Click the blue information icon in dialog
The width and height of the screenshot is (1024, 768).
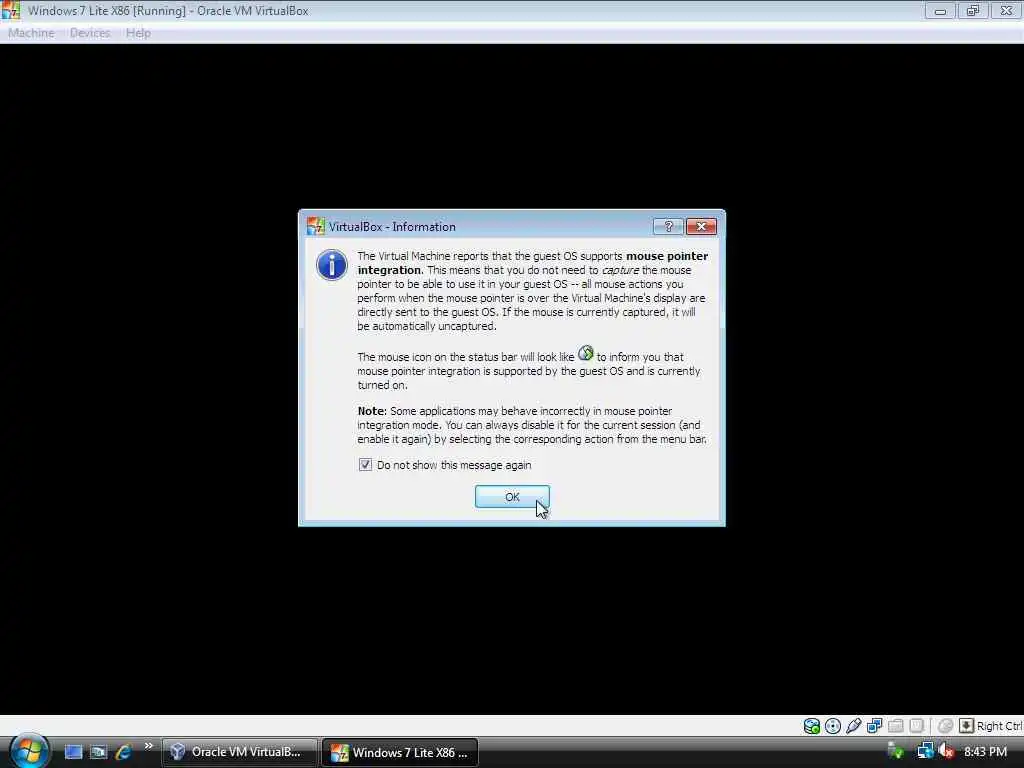332,265
